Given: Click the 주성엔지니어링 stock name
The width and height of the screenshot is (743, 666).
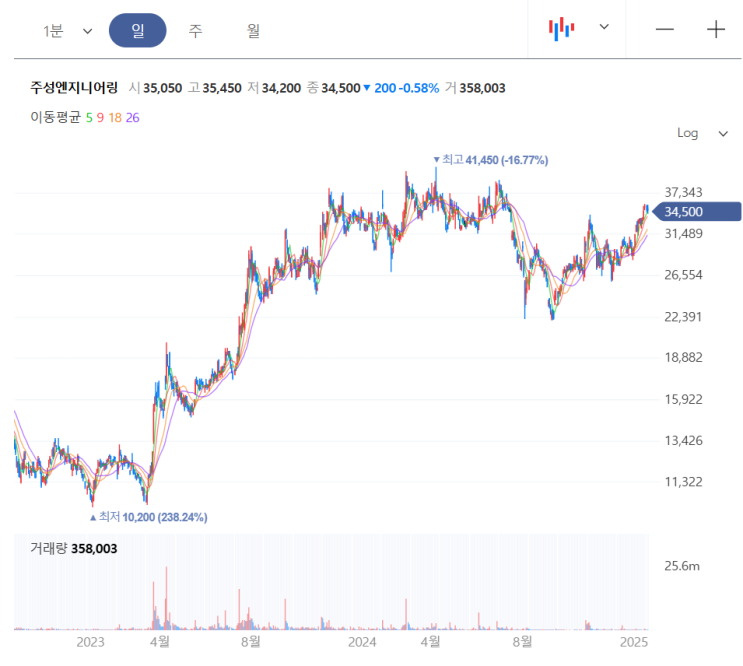Looking at the screenshot, I should pos(74,88).
